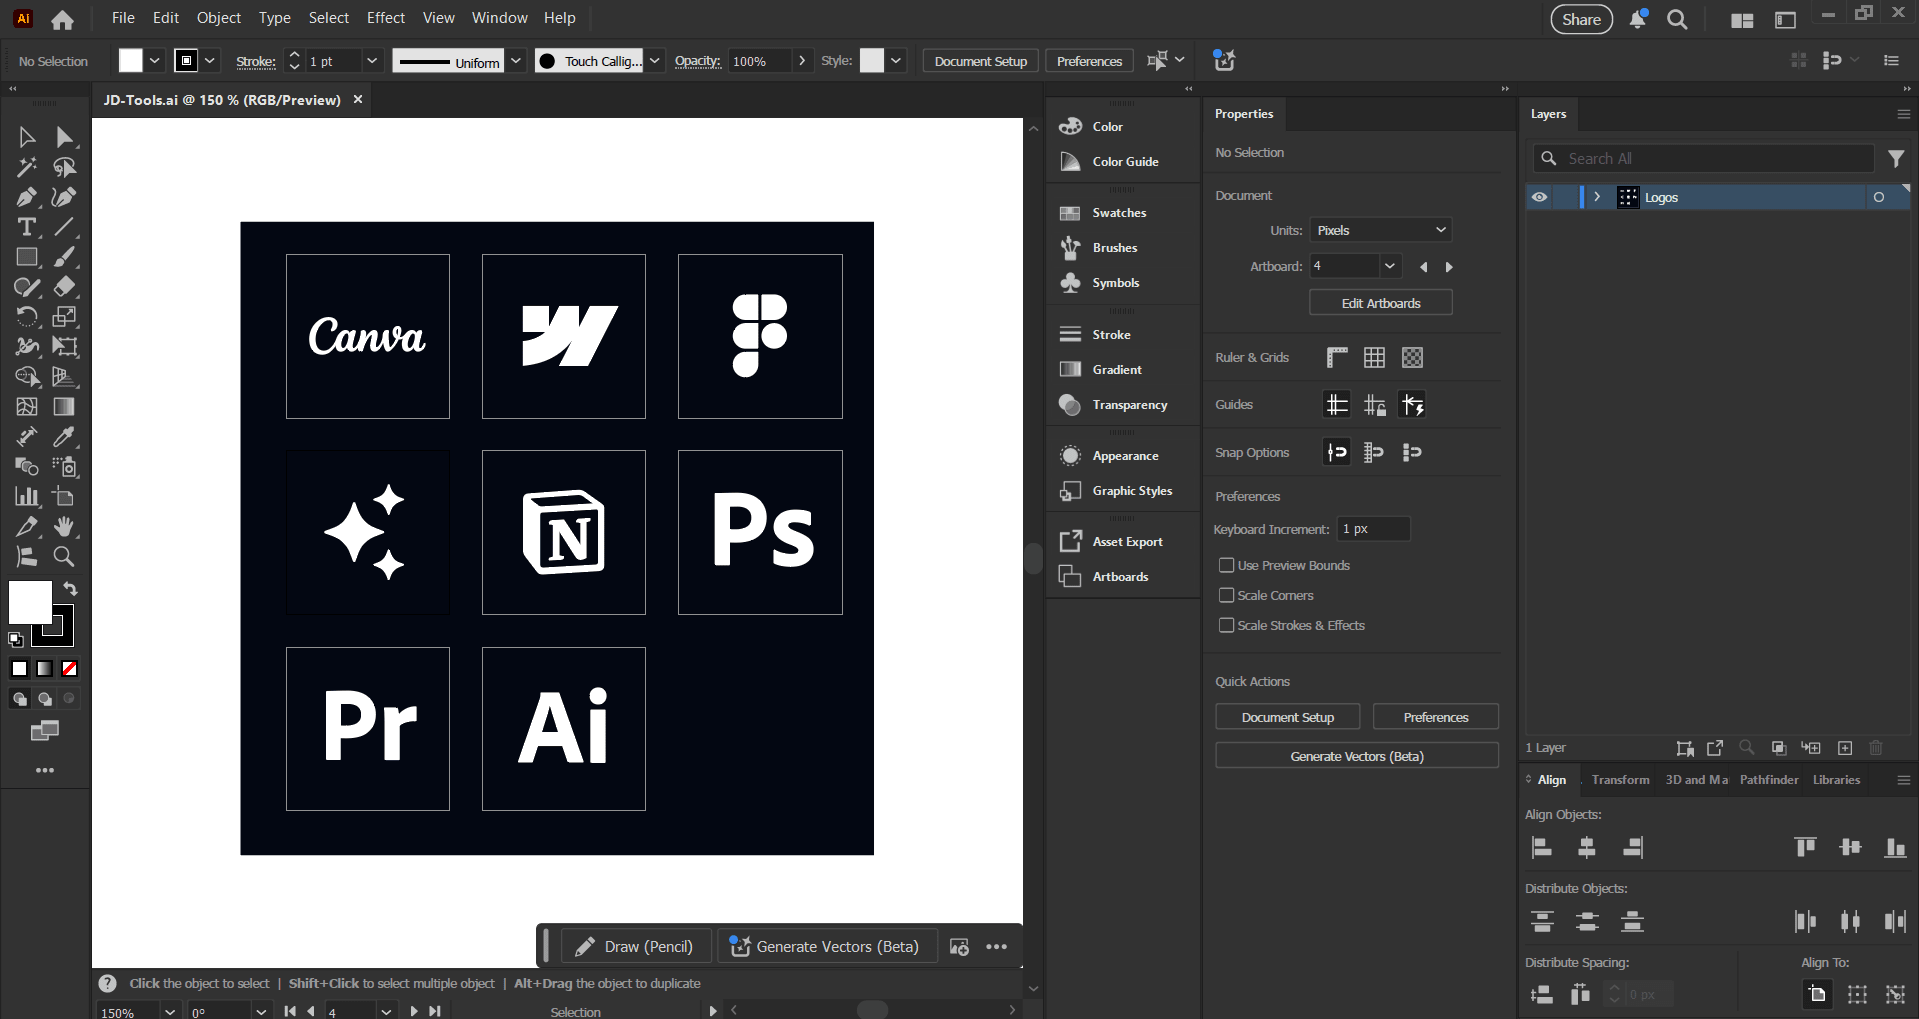Screen dimensions: 1919x1019
Task: Expand the Logos layer
Action: pos(1597,197)
